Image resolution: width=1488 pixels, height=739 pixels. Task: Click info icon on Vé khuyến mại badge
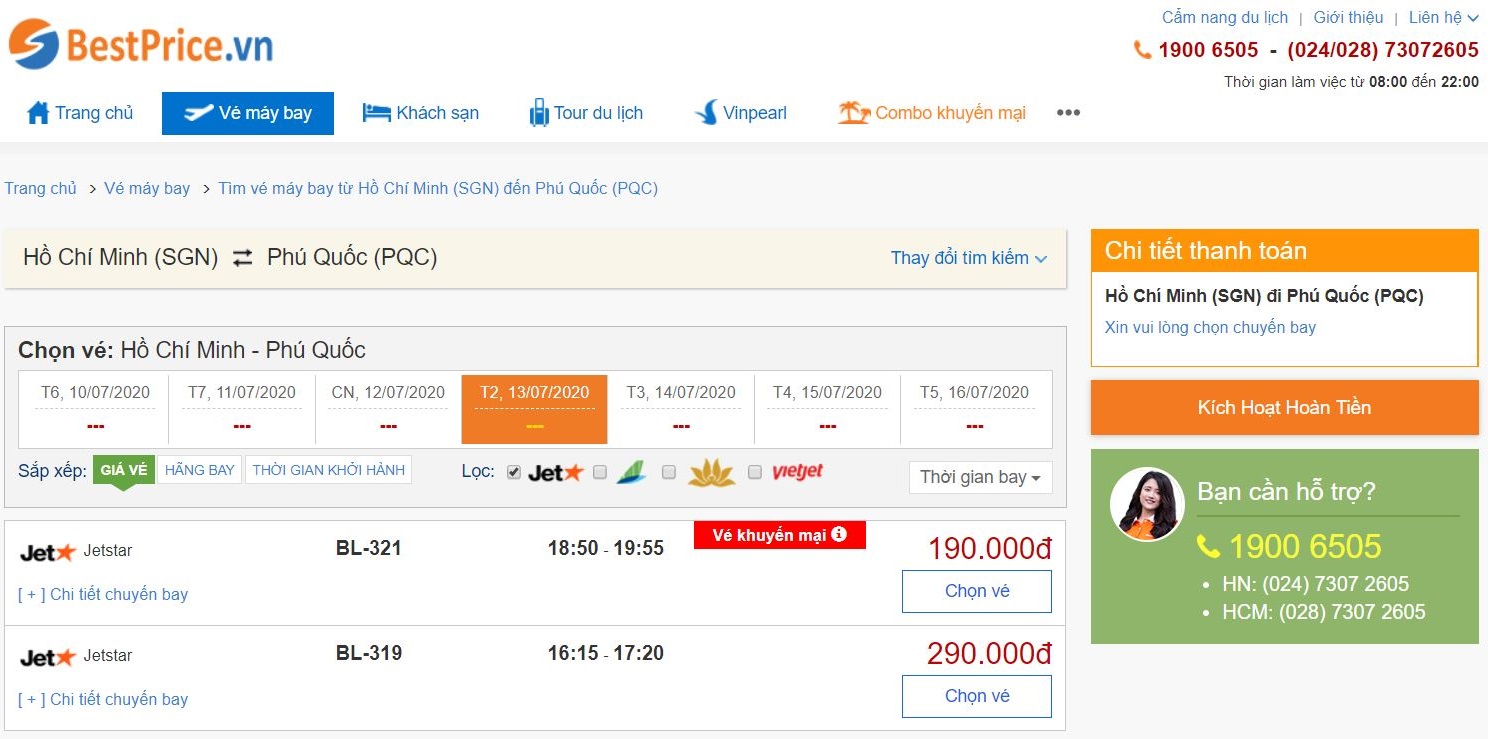click(x=839, y=534)
